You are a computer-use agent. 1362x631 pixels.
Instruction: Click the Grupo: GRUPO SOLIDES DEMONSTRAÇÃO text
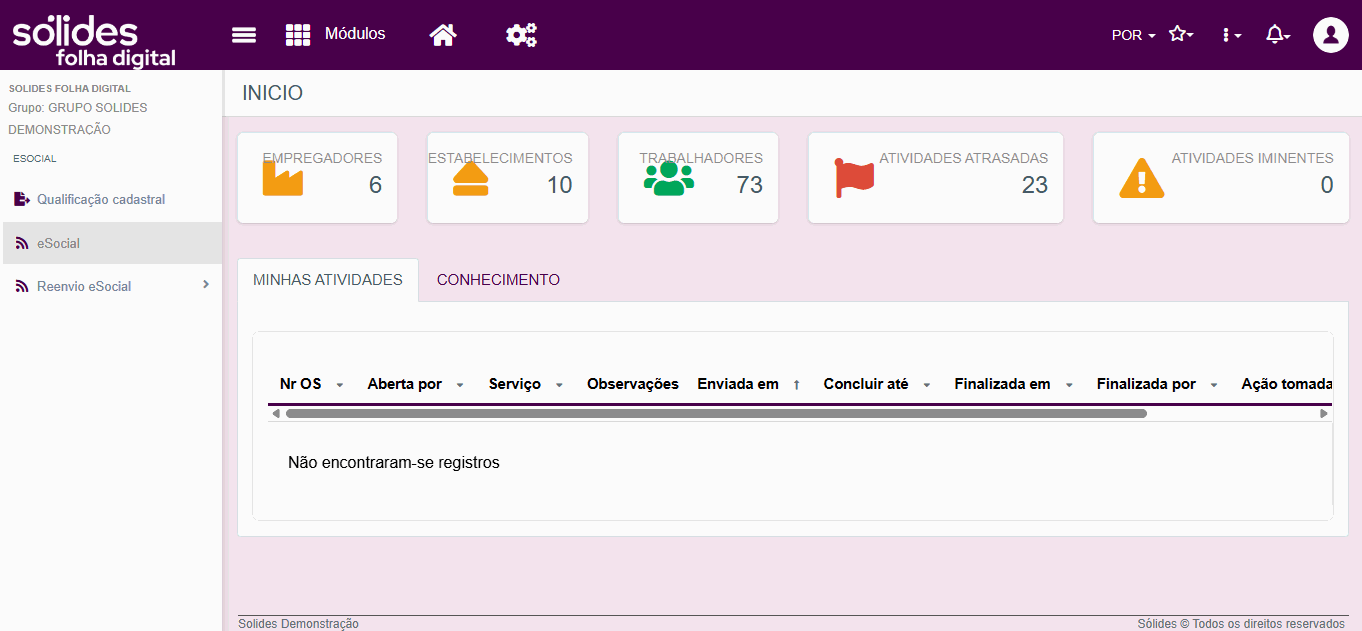coord(78,118)
